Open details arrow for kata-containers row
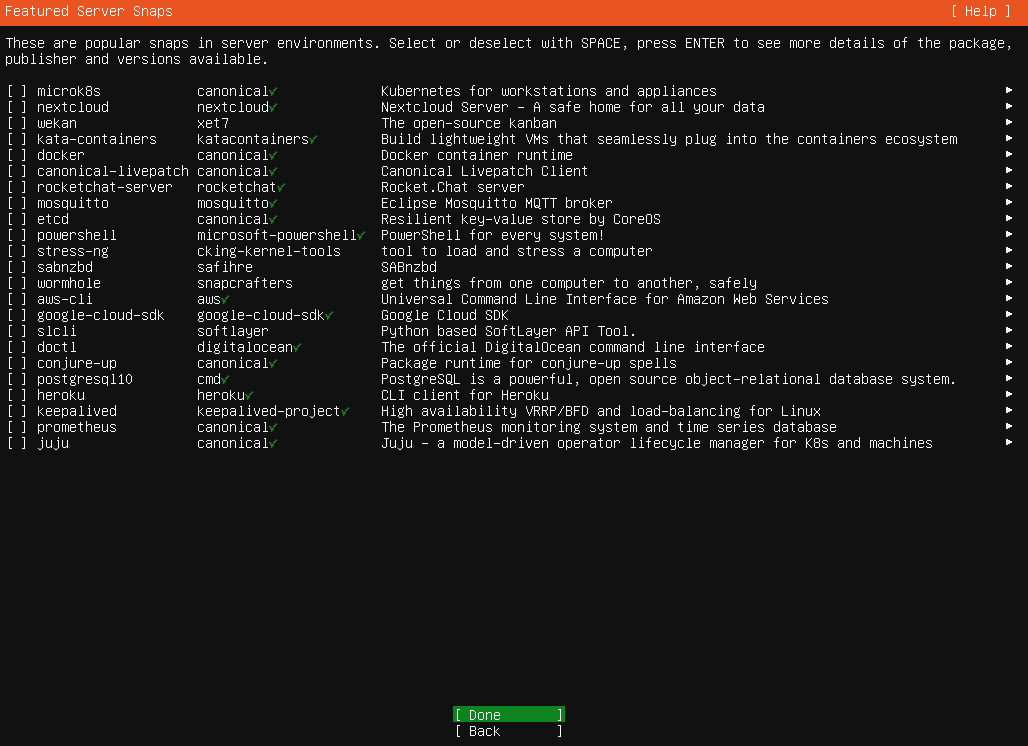Image resolution: width=1028 pixels, height=746 pixels. [x=1009, y=138]
